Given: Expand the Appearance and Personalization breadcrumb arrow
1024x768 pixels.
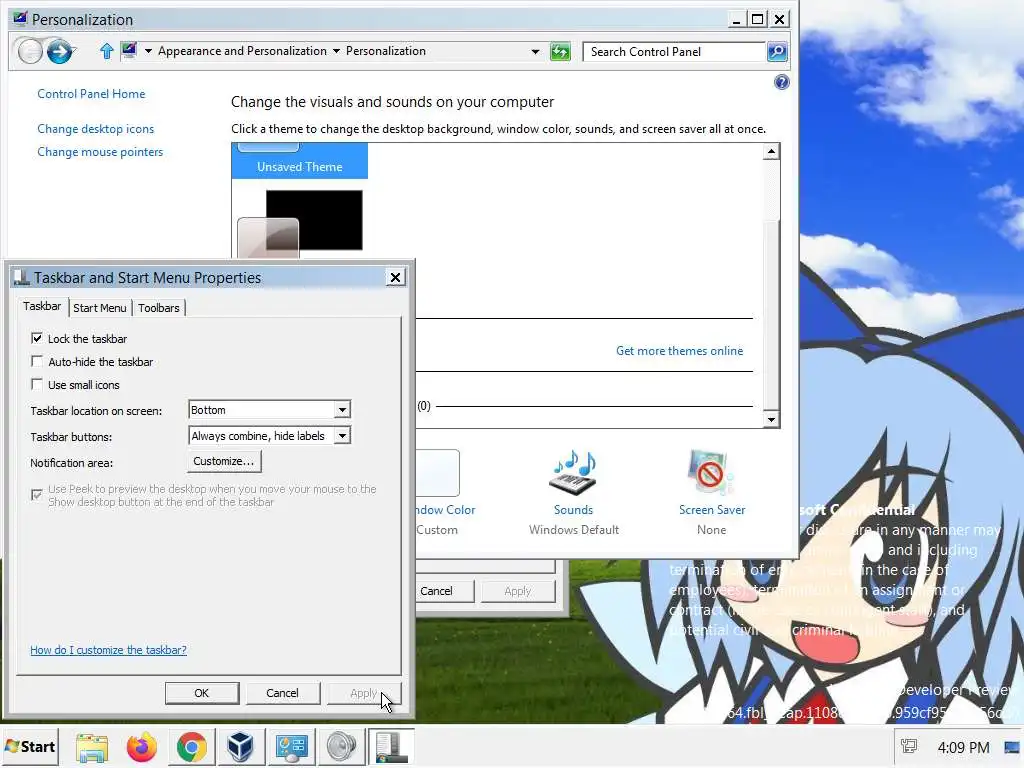Looking at the screenshot, I should (336, 51).
